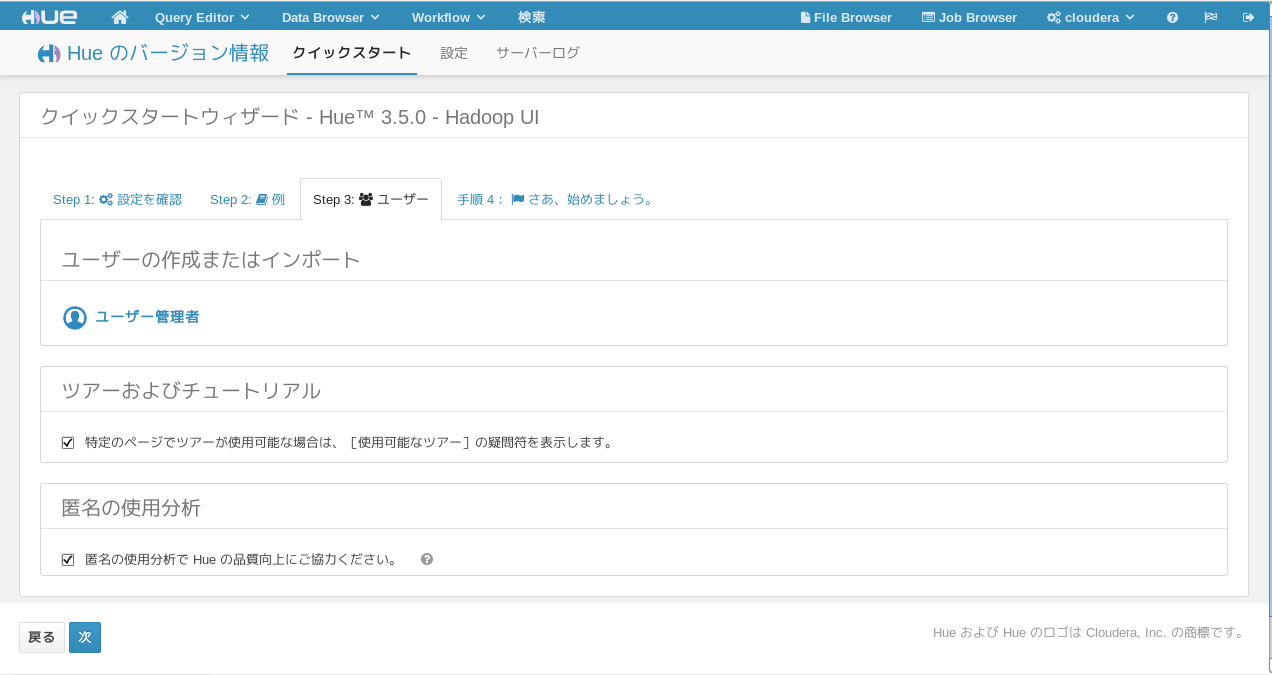This screenshot has width=1272, height=675.
Task: Jump to 手順 4: さあ、始めましょう tab
Action: click(x=555, y=199)
